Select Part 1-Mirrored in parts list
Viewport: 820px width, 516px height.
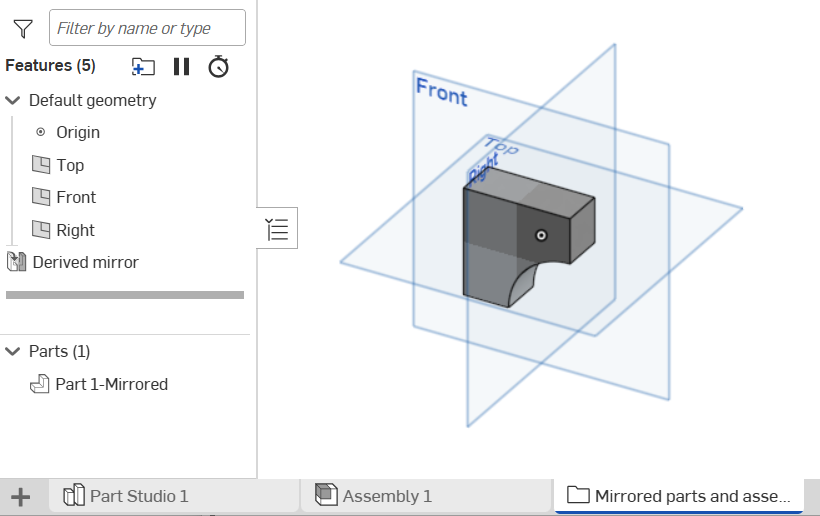[x=111, y=384]
